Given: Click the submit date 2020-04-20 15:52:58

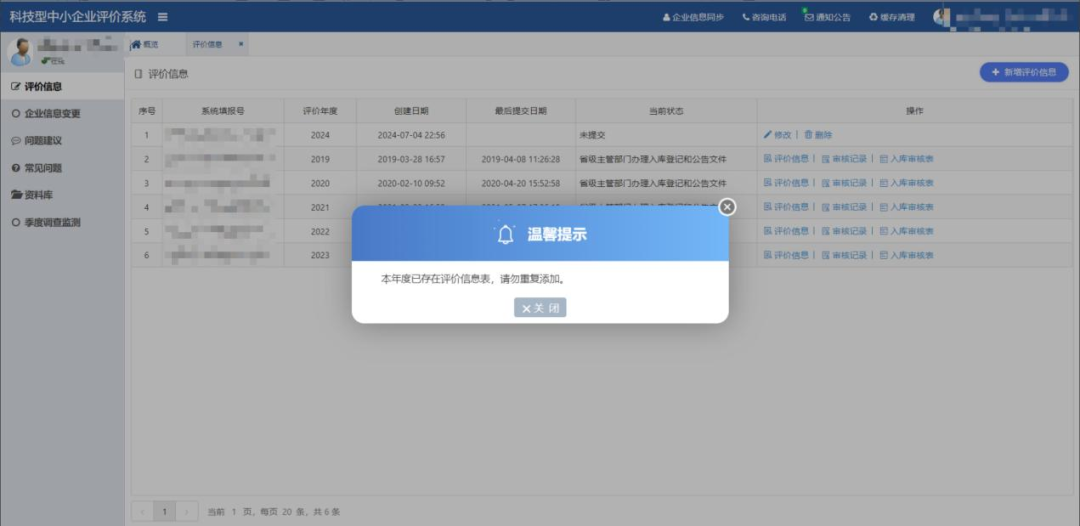Looking at the screenshot, I should coord(521,183).
